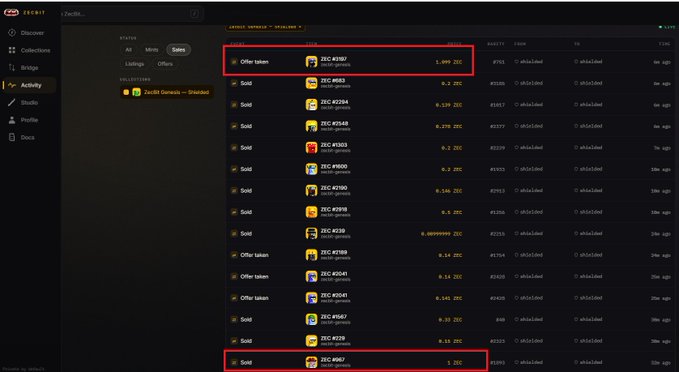Click the Sold icon in ZEC #2294 row
679x372 pixels.
pos(234,105)
